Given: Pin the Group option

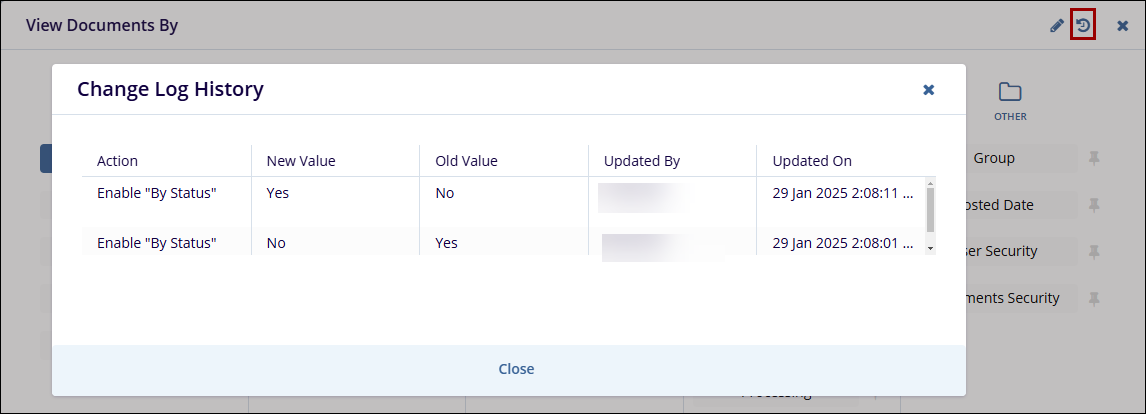Looking at the screenshot, I should tap(1094, 158).
